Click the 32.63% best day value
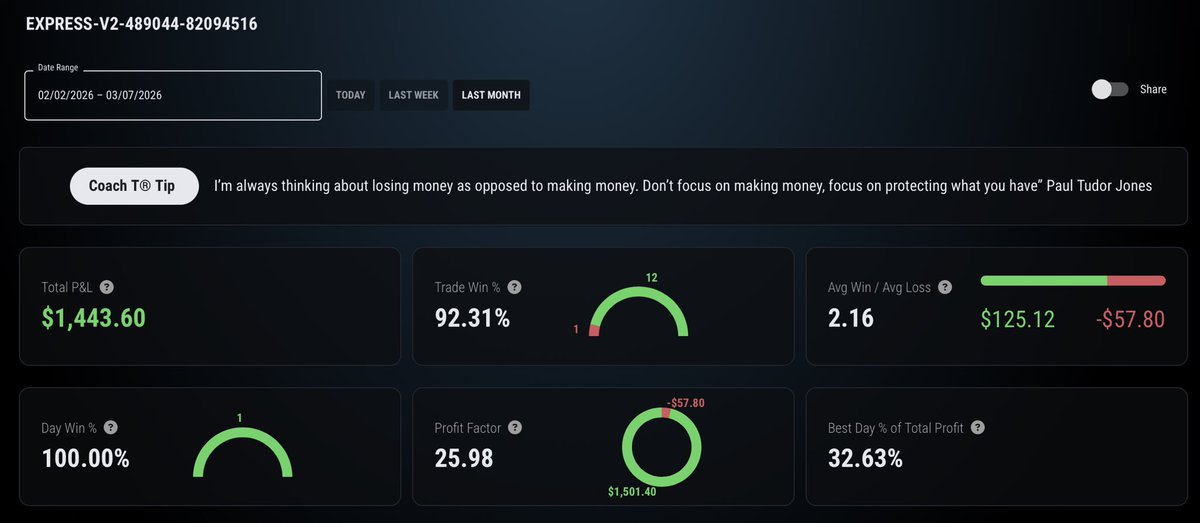Image resolution: width=1200 pixels, height=523 pixels. click(x=866, y=458)
